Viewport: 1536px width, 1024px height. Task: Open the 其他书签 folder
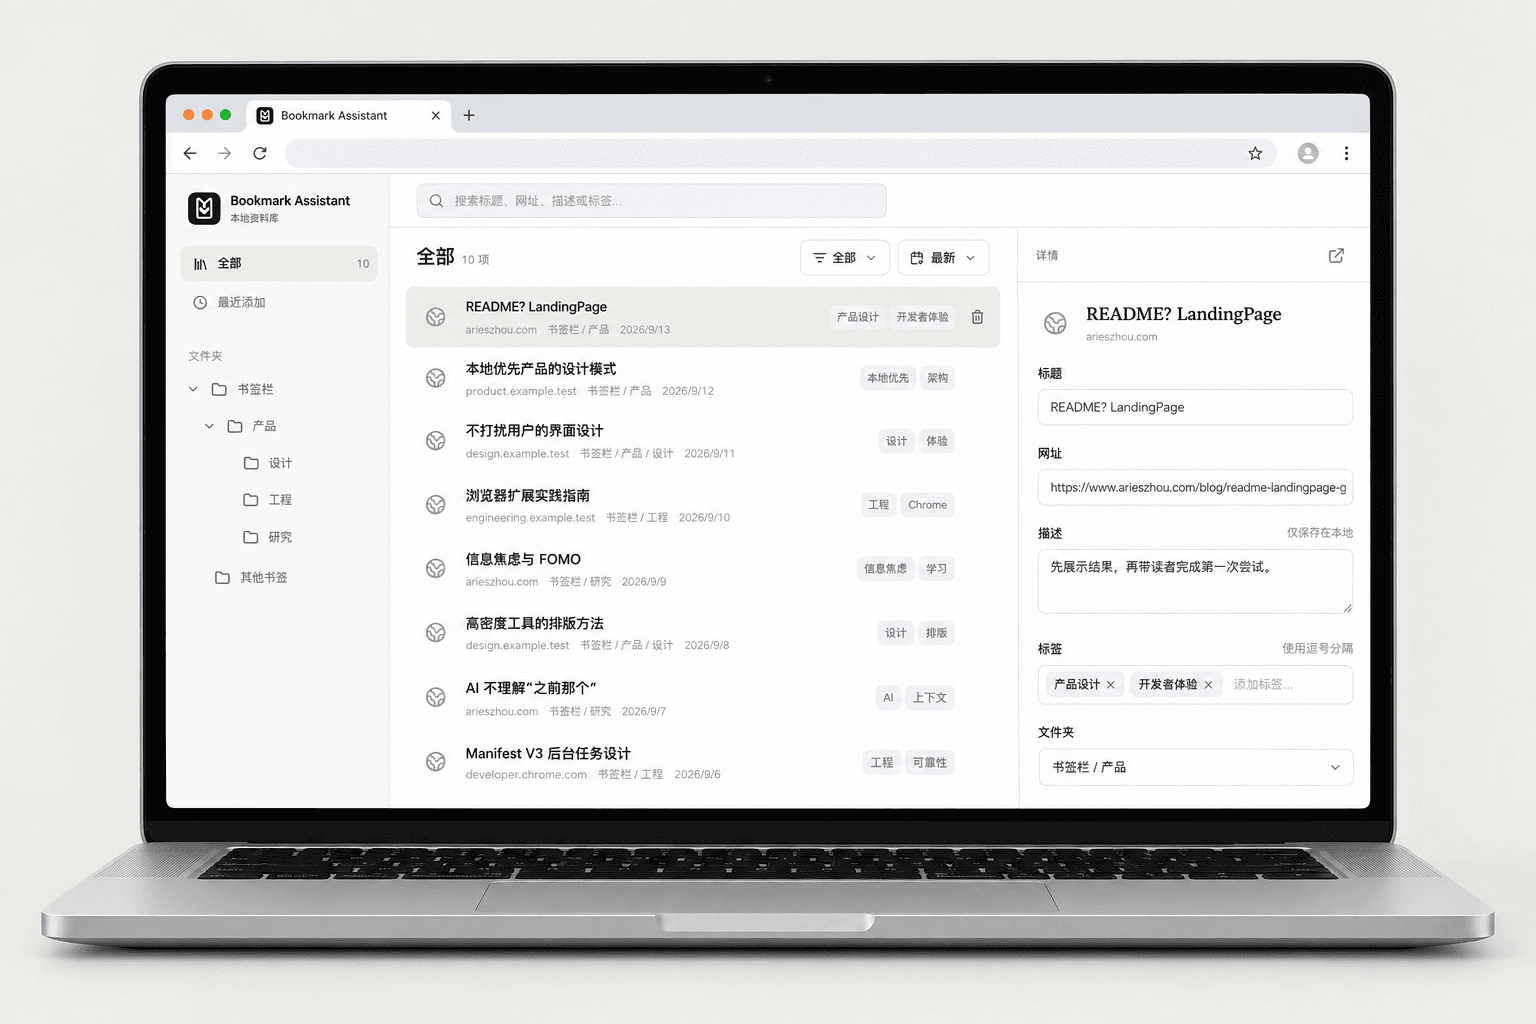coord(251,577)
